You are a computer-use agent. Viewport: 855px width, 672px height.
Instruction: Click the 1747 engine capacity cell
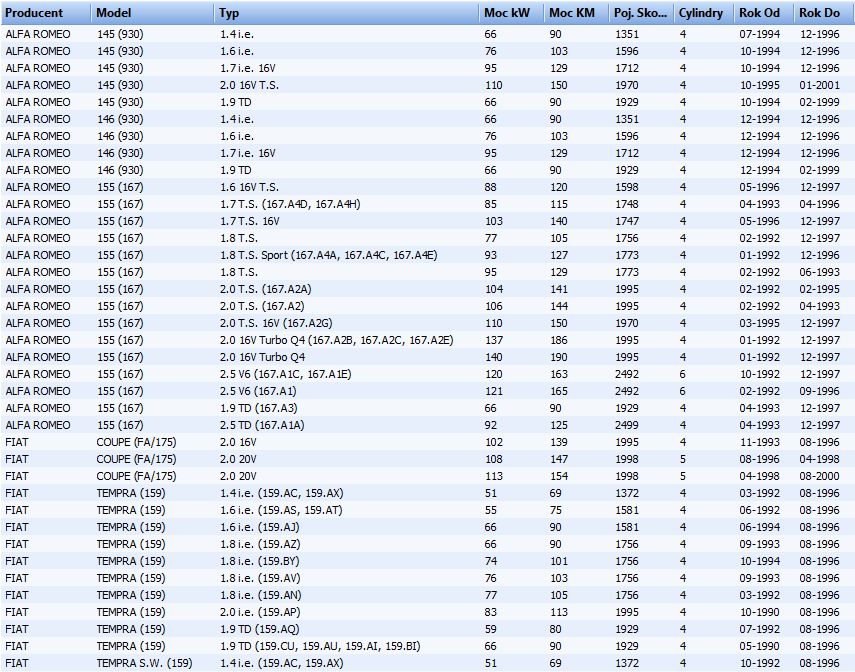pos(627,221)
